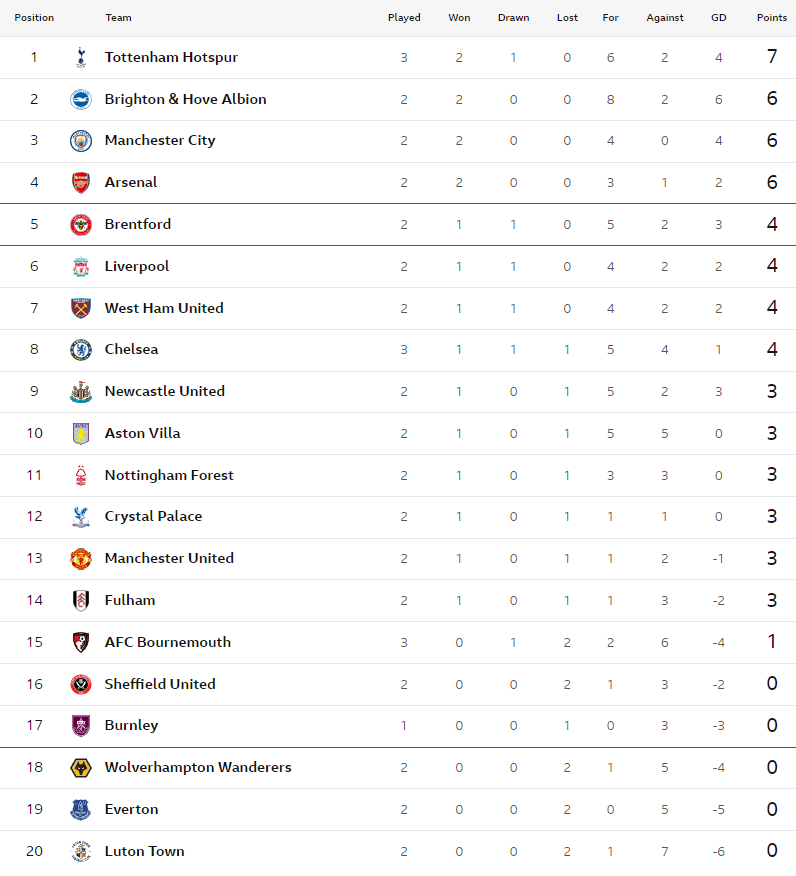
Task: Open the Aston Villa team link
Action: [x=142, y=434]
